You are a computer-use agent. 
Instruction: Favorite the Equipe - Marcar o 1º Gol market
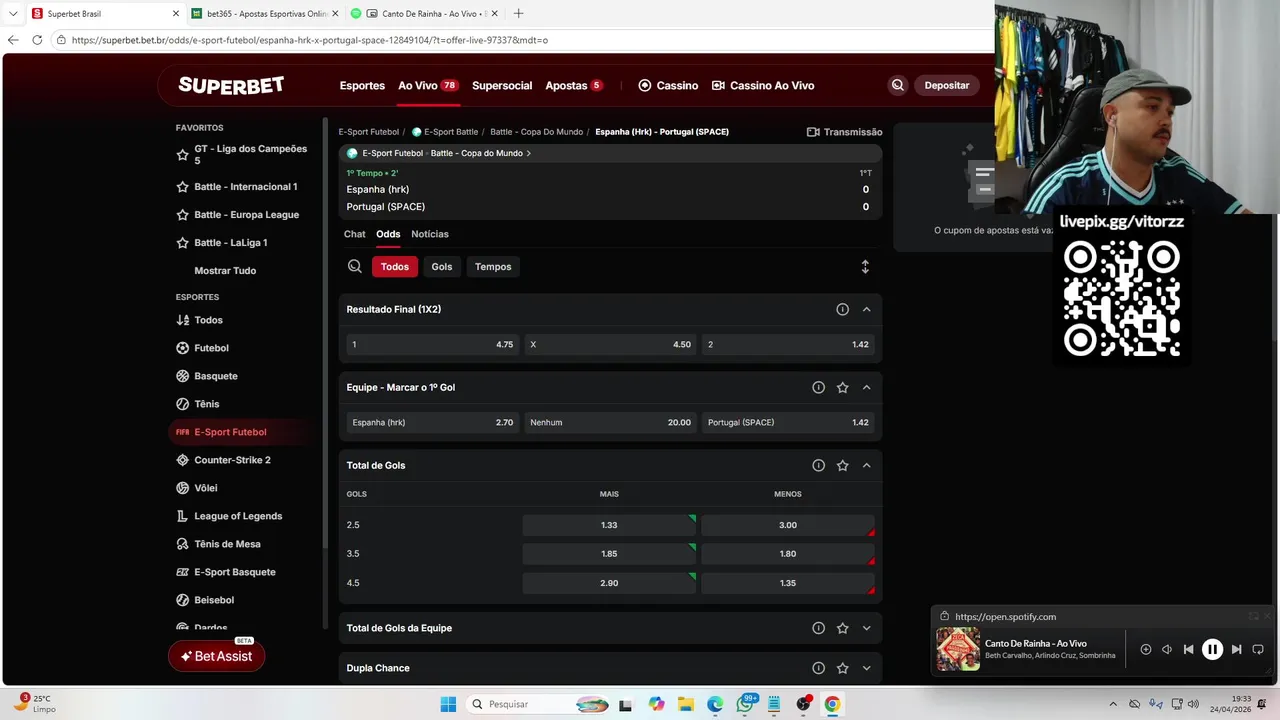[842, 387]
